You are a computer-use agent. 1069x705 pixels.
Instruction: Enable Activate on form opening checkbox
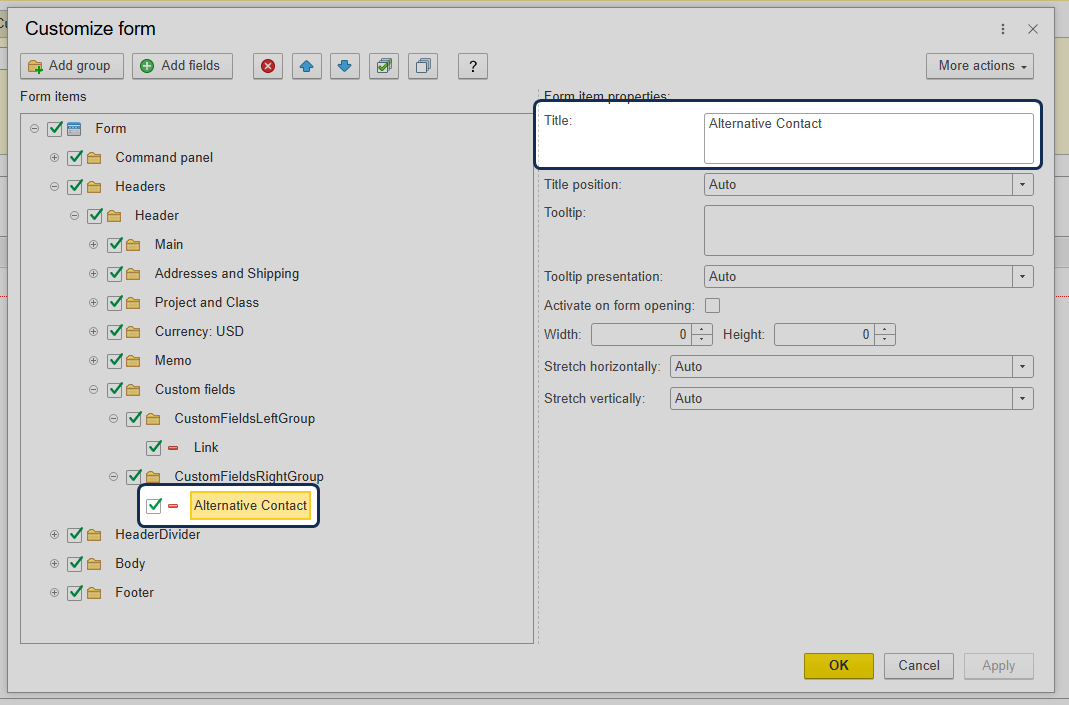point(713,305)
